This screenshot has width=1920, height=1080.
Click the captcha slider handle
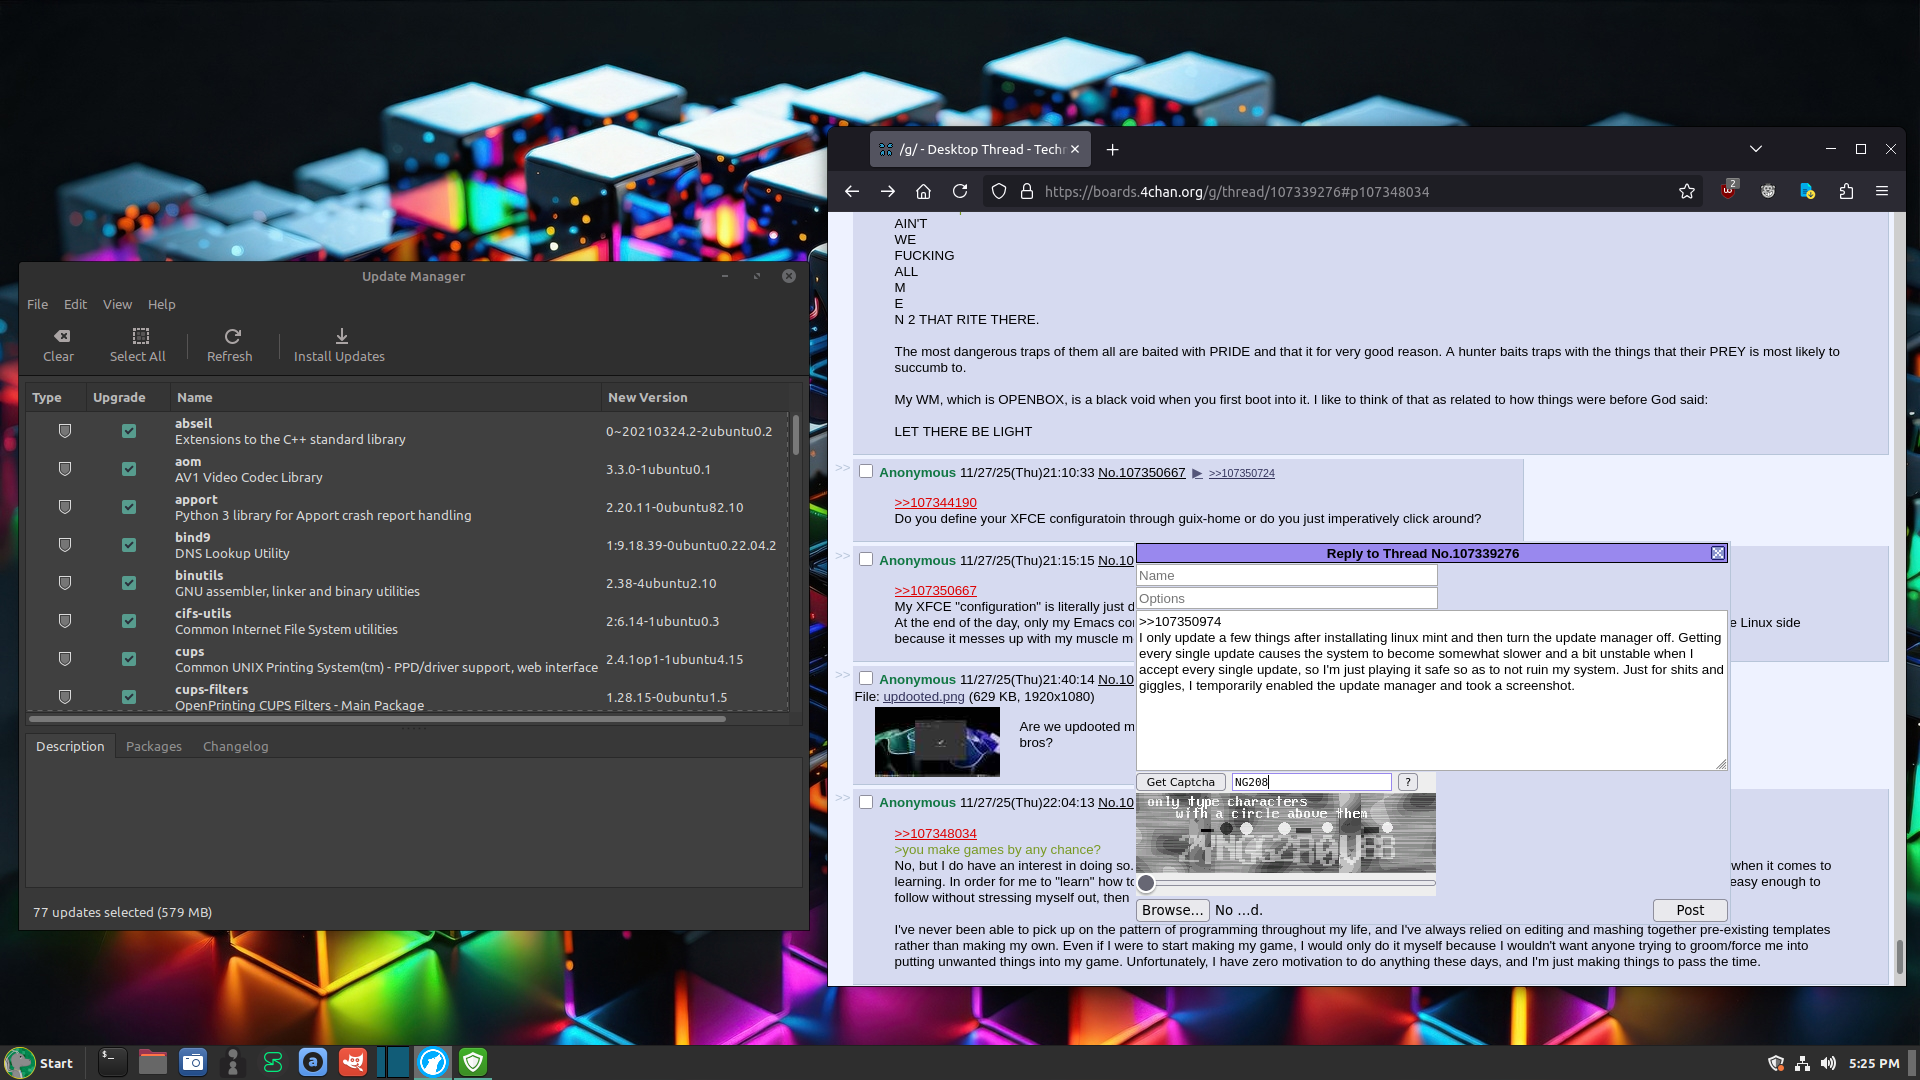point(1147,883)
